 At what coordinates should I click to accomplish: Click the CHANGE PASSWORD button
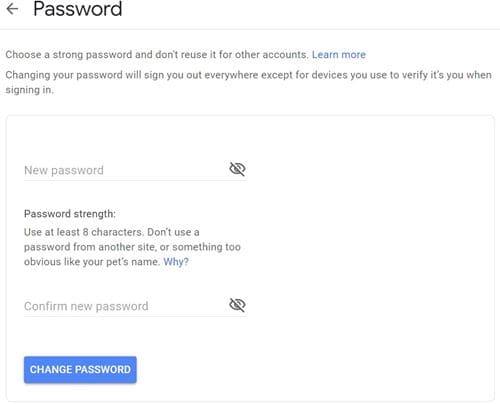pyautogui.click(x=80, y=370)
